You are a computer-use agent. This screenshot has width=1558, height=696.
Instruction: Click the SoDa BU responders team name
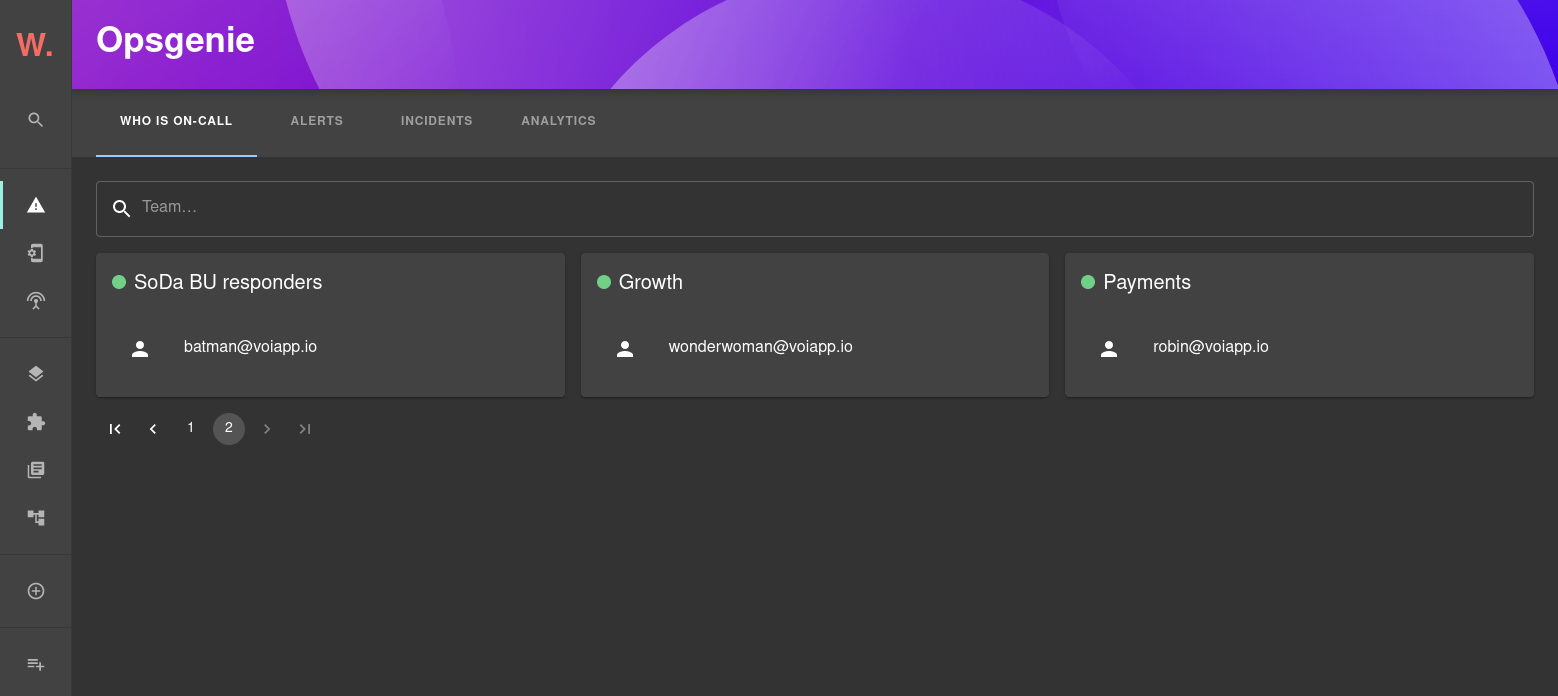(228, 282)
